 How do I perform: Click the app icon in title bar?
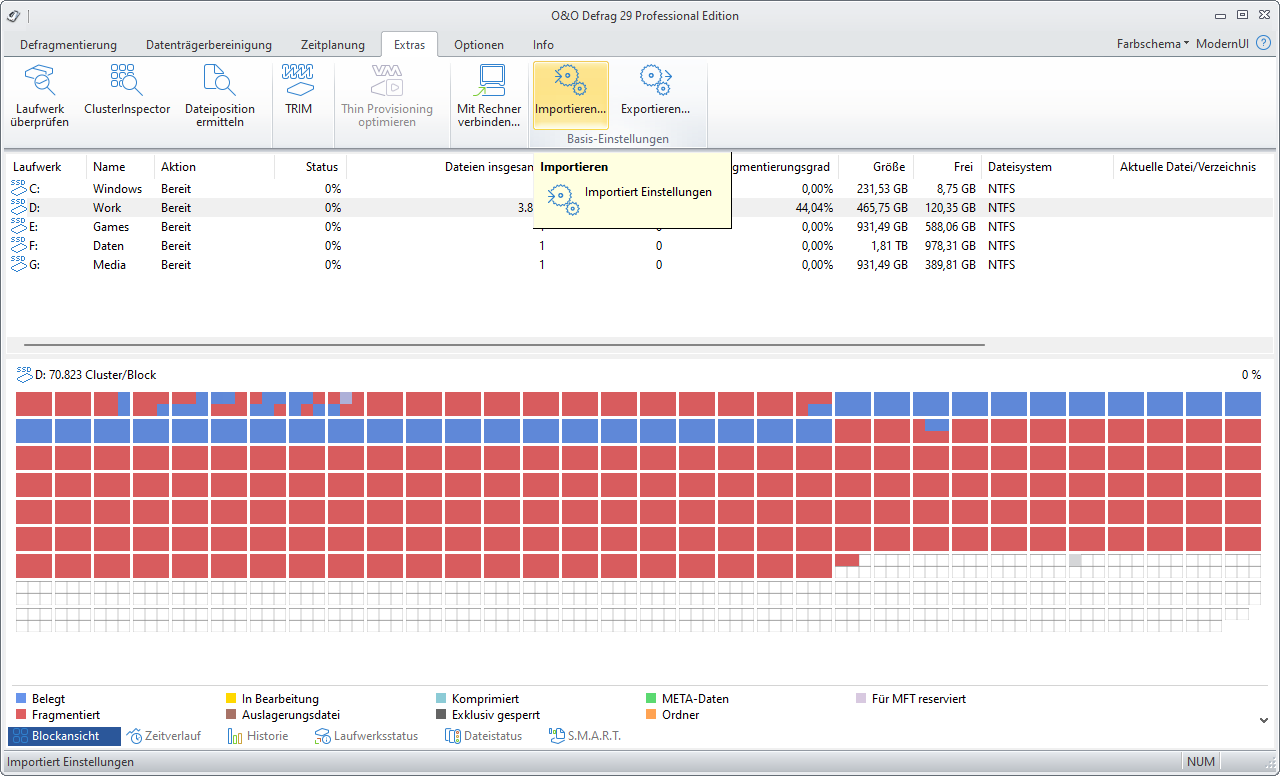pos(13,15)
